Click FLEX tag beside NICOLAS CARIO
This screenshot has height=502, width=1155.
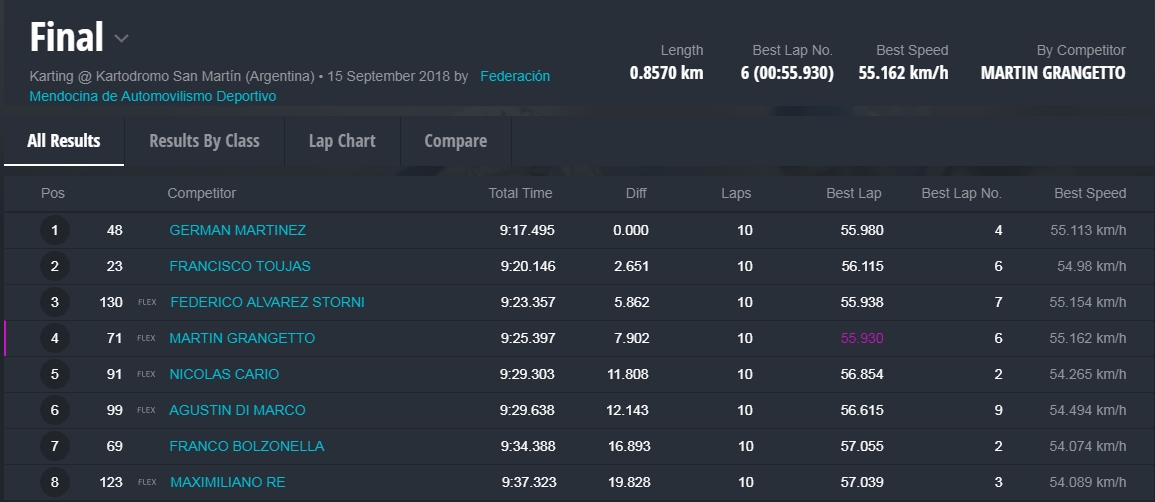coord(146,374)
